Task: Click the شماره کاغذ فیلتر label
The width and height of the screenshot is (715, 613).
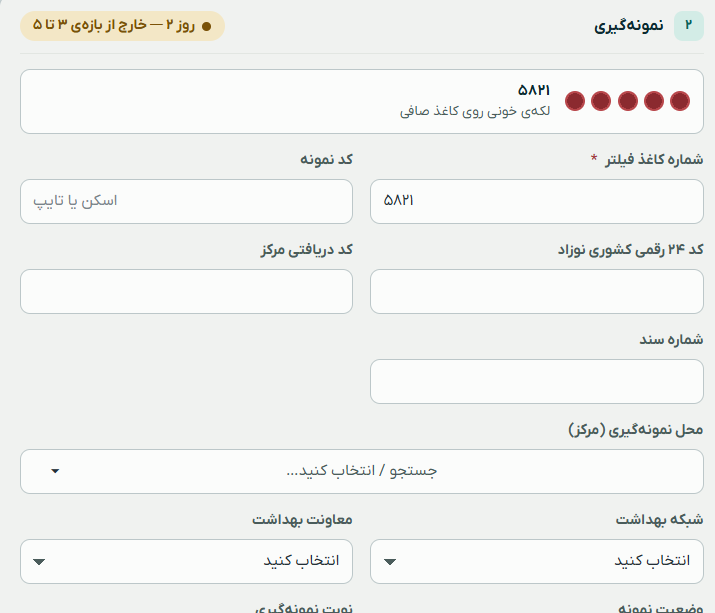Action: click(x=654, y=159)
